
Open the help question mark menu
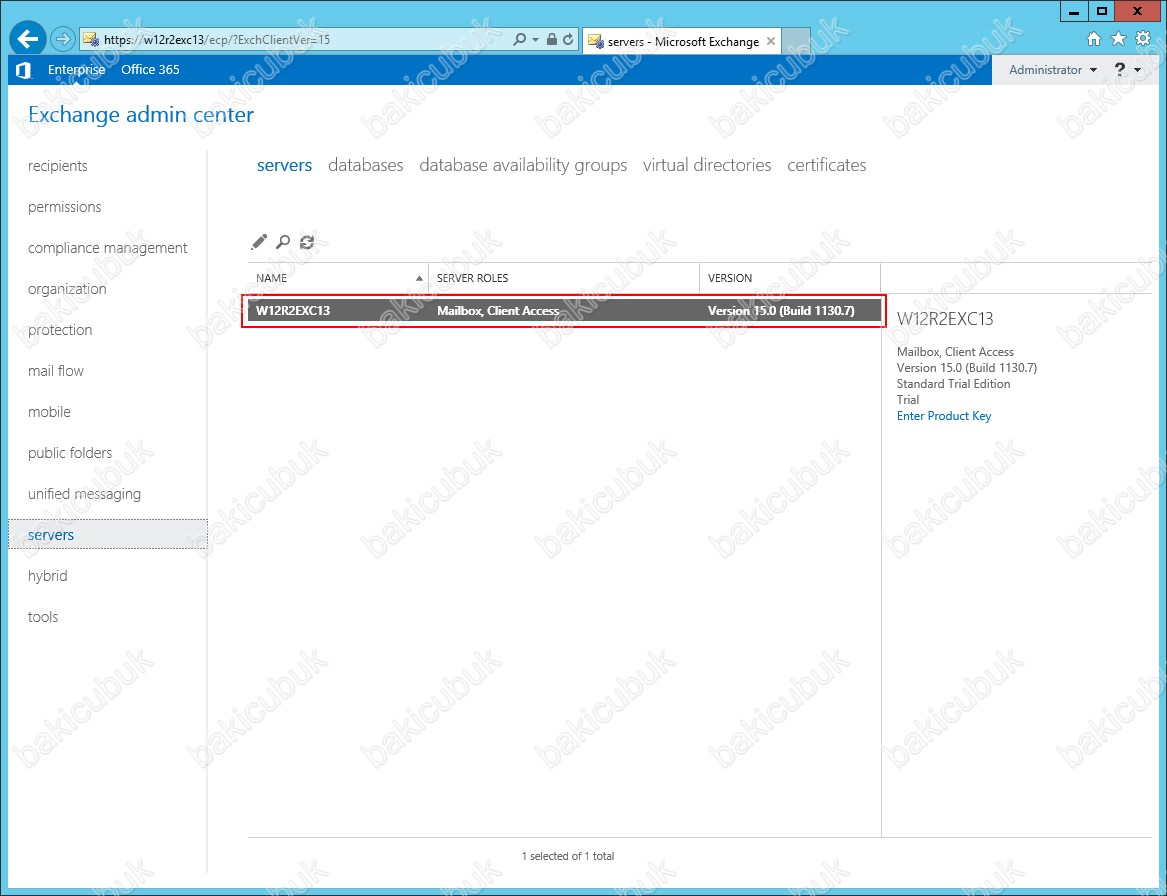pos(1119,69)
